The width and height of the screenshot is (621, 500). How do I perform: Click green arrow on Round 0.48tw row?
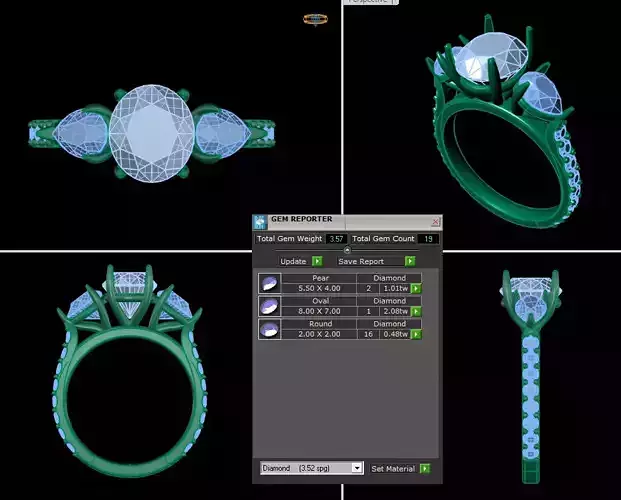tap(415, 334)
